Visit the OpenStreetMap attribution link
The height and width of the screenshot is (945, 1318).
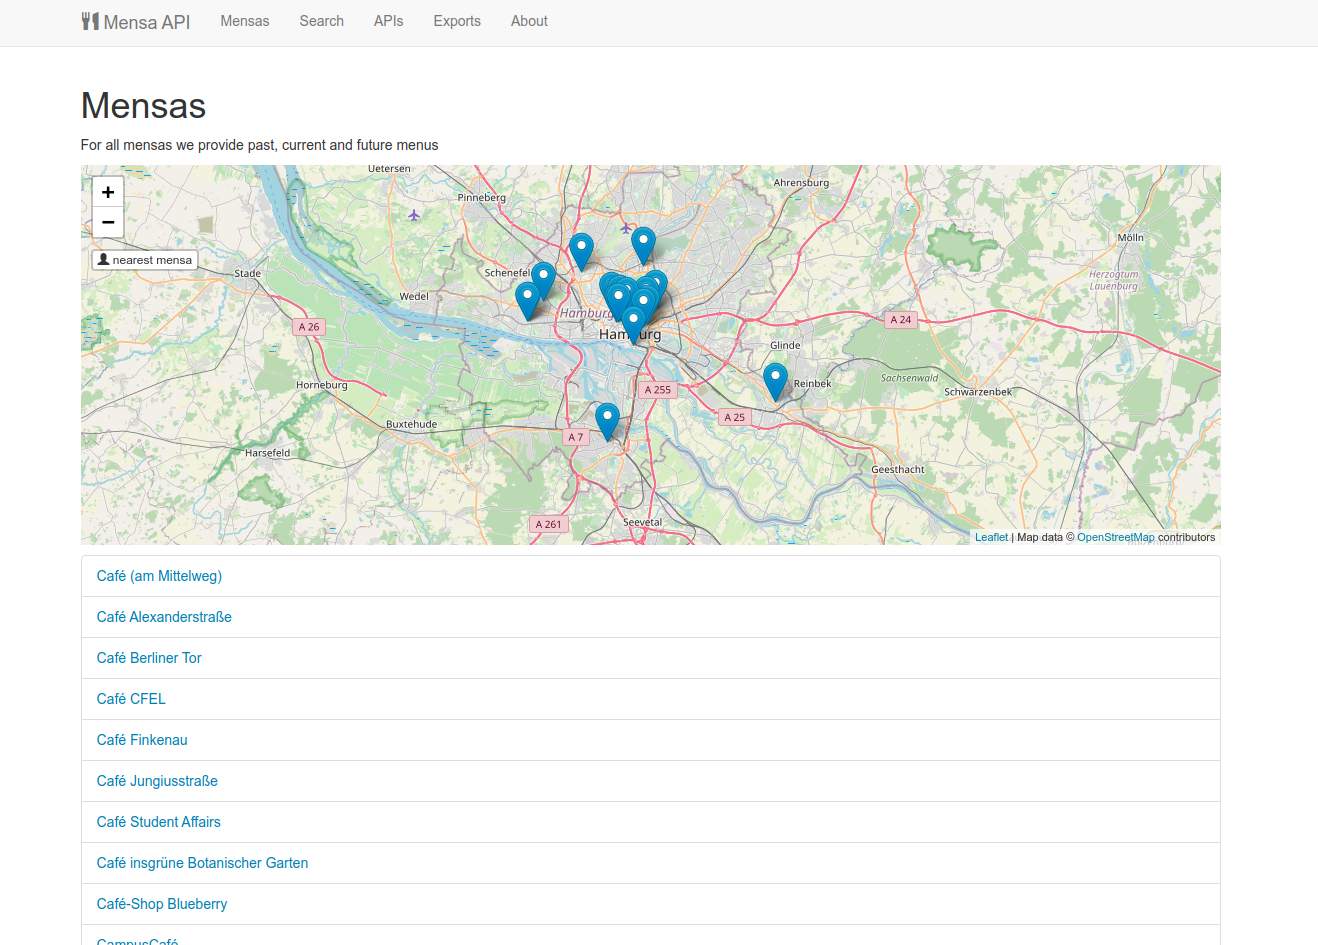tap(1115, 537)
